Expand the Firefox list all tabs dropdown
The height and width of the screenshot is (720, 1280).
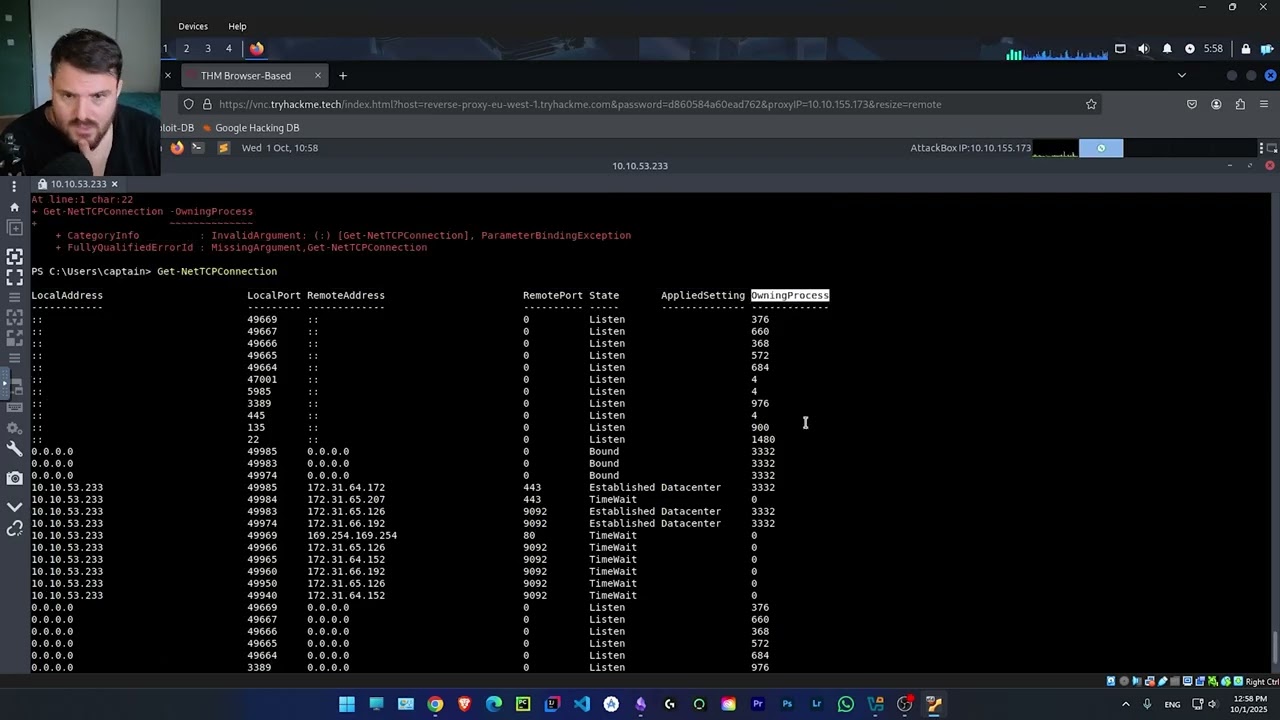pyautogui.click(x=1181, y=76)
